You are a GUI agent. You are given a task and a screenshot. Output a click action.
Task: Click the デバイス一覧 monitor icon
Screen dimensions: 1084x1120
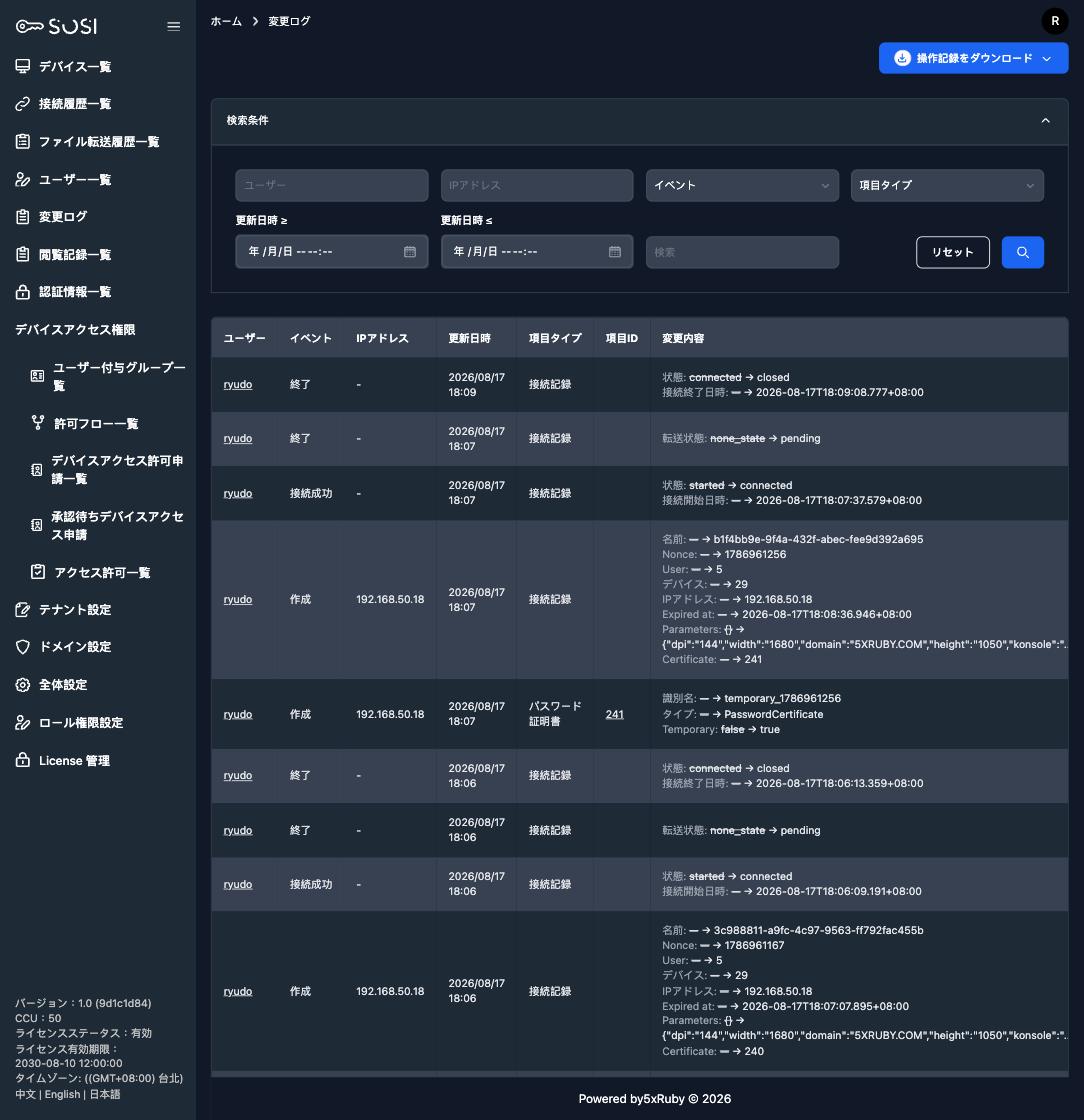23,66
